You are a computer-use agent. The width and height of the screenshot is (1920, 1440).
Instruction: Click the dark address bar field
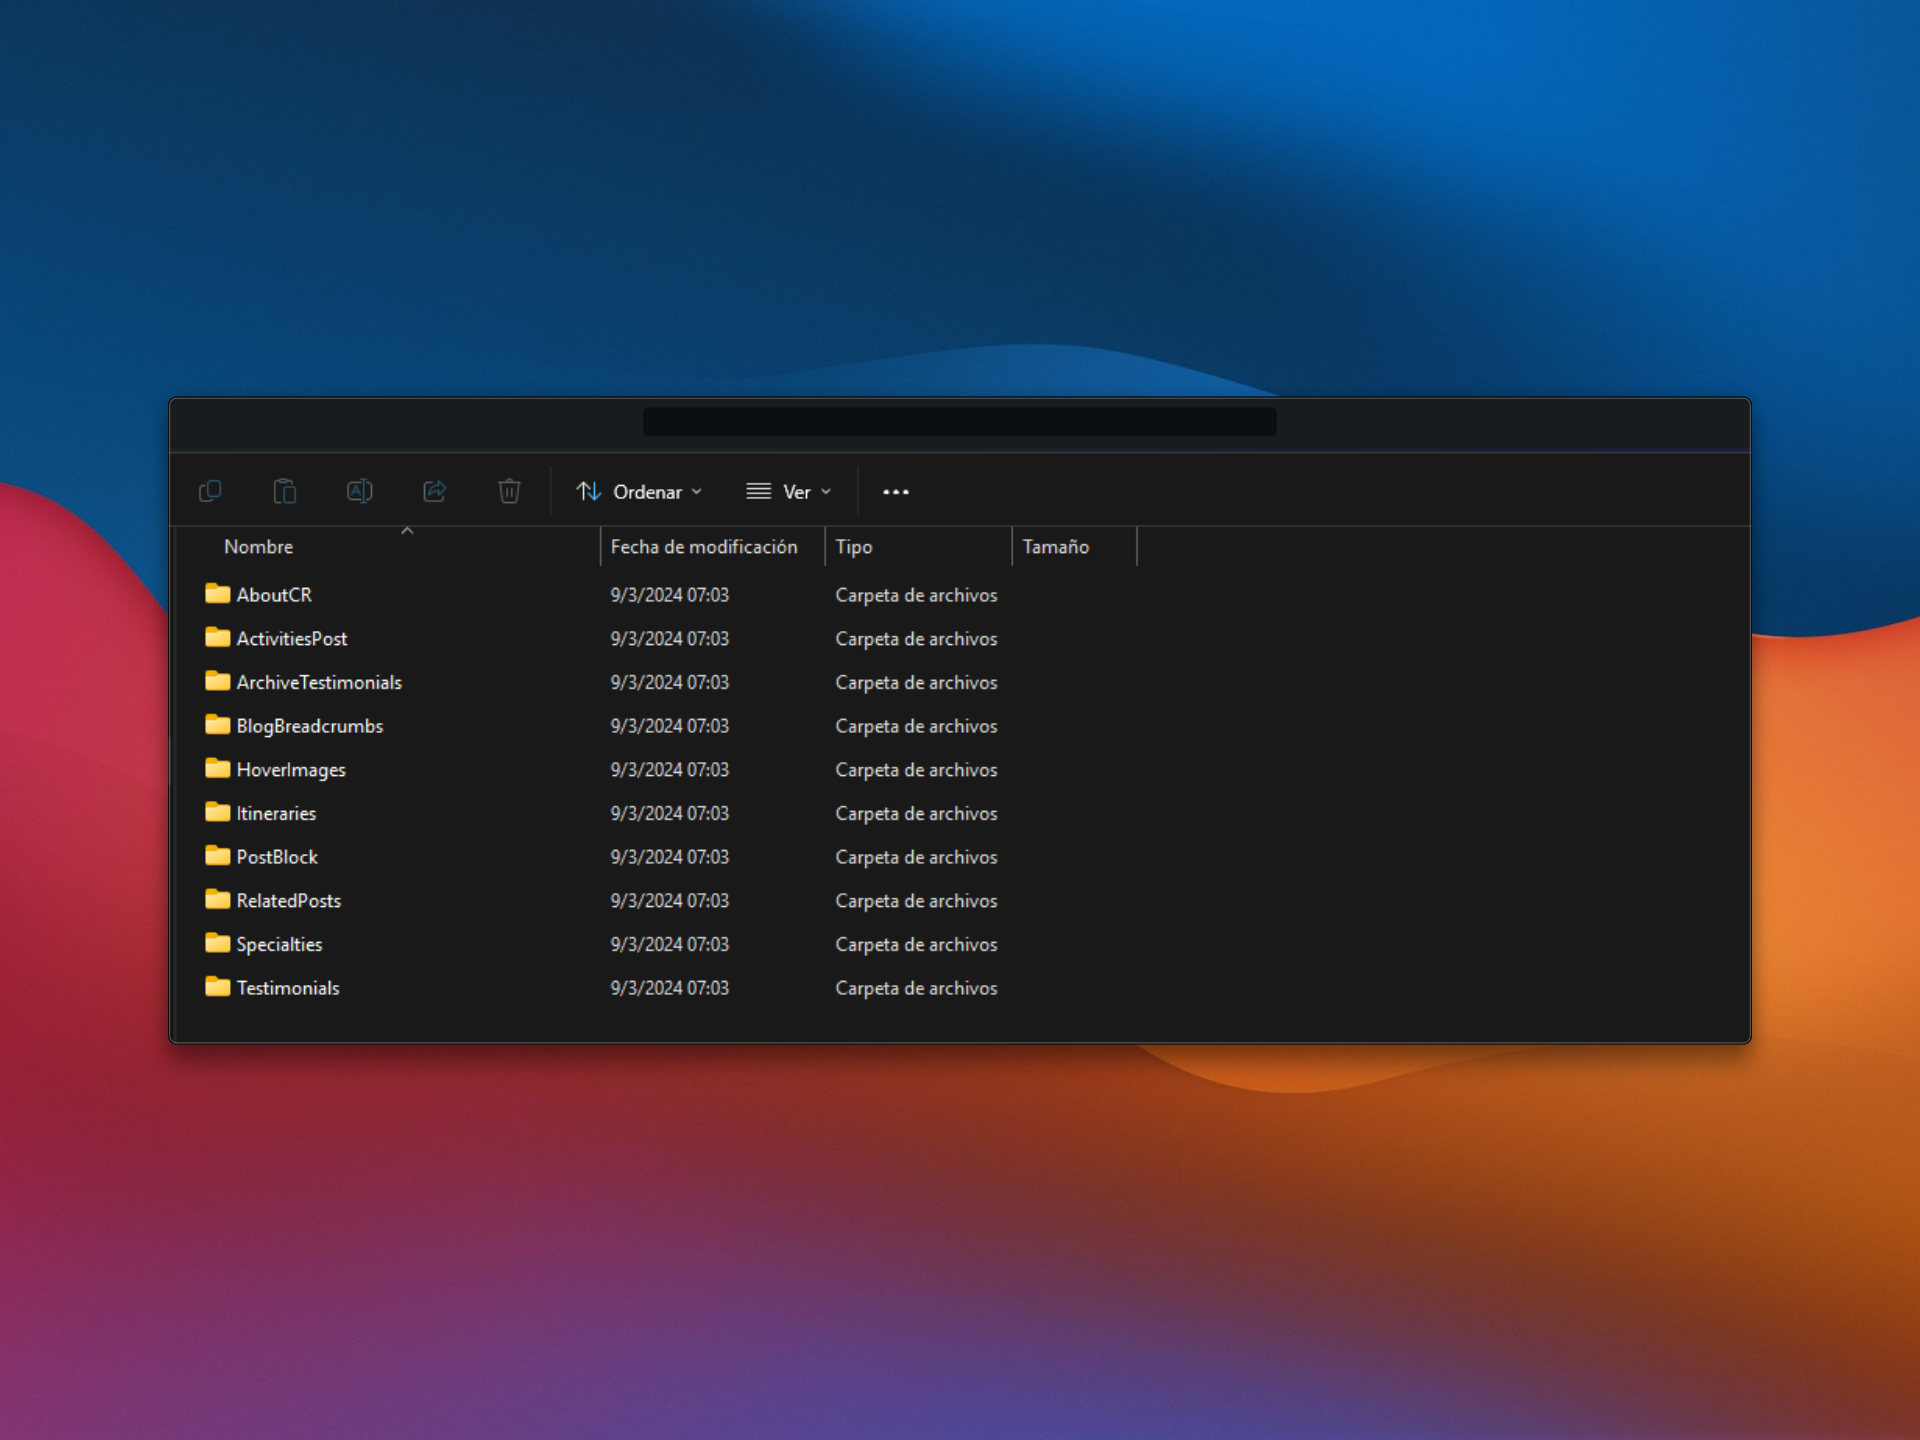point(960,422)
